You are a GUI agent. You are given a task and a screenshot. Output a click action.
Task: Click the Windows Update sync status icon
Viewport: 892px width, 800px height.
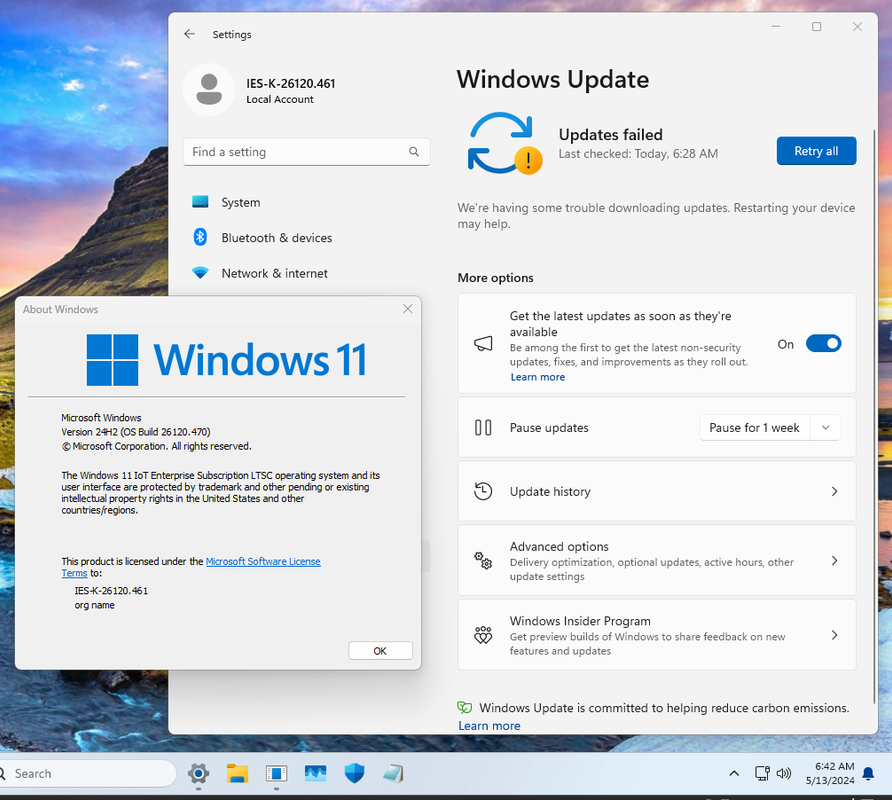(504, 143)
